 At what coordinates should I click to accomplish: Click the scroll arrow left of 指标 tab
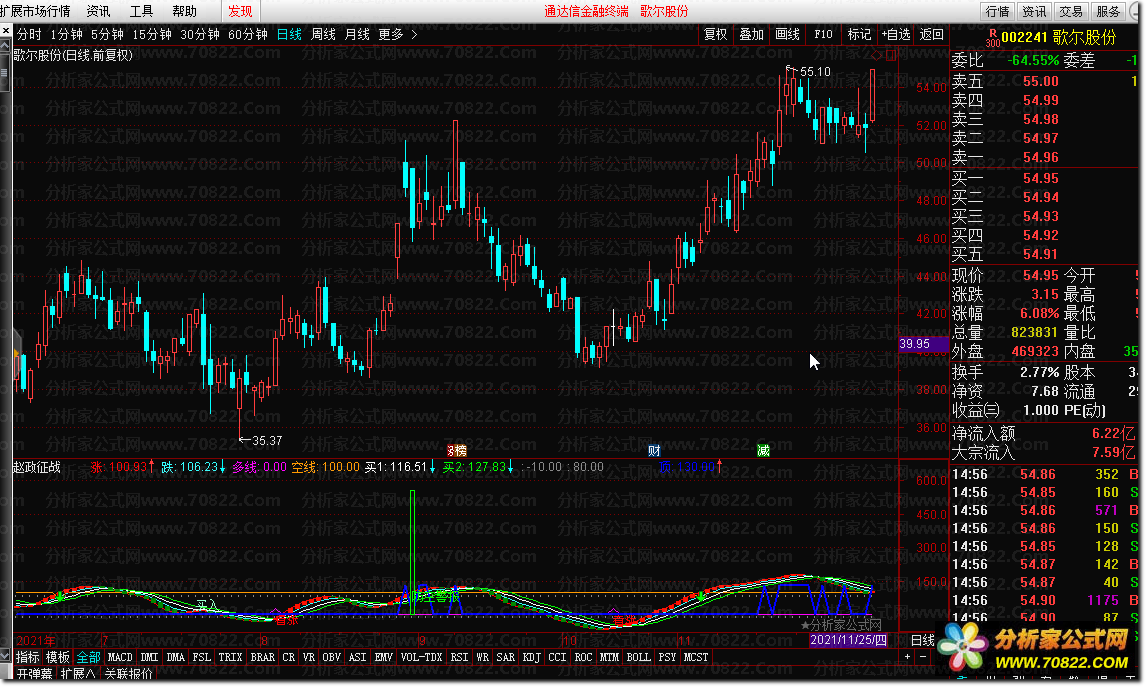(x=6, y=657)
